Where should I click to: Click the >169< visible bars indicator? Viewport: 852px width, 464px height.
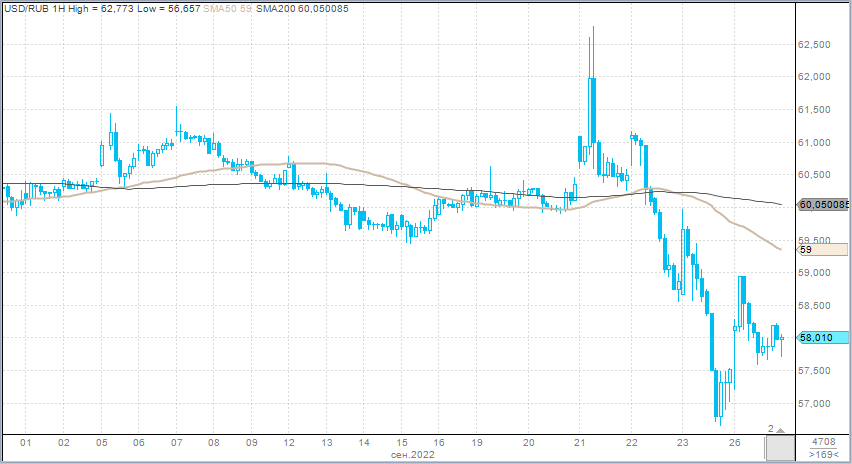(824, 455)
